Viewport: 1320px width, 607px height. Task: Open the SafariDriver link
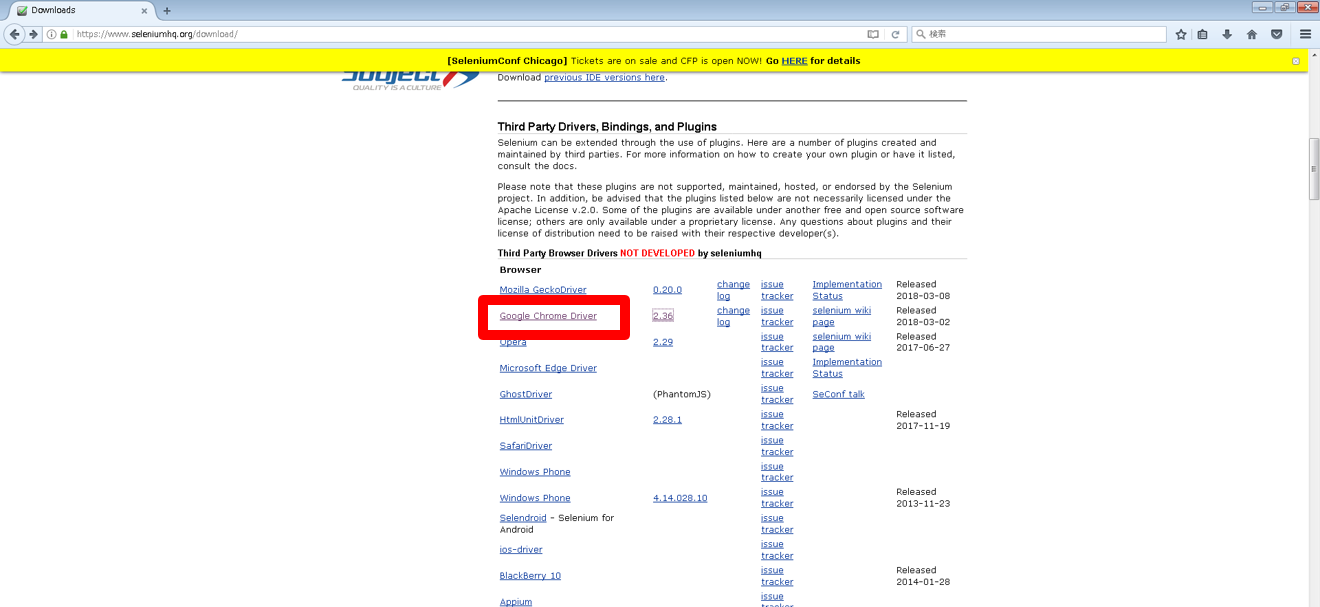526,446
